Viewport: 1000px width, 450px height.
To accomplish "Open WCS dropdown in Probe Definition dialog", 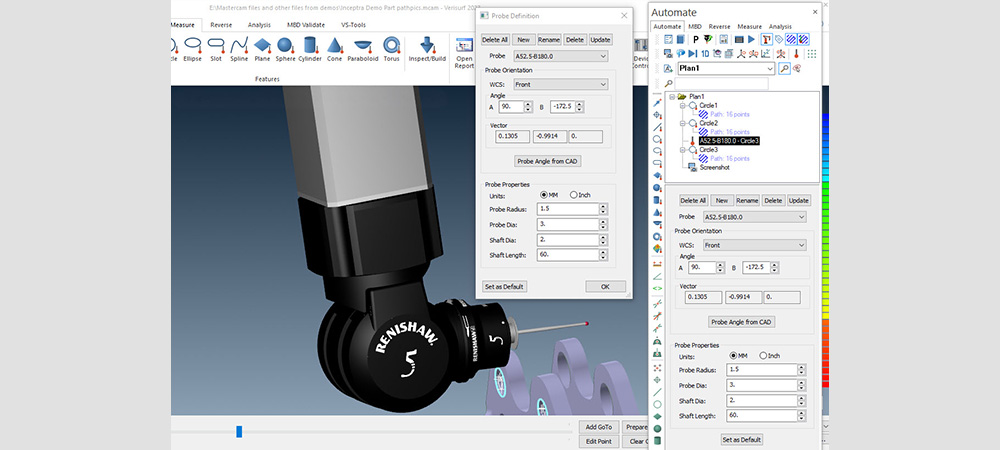I will 560,84.
